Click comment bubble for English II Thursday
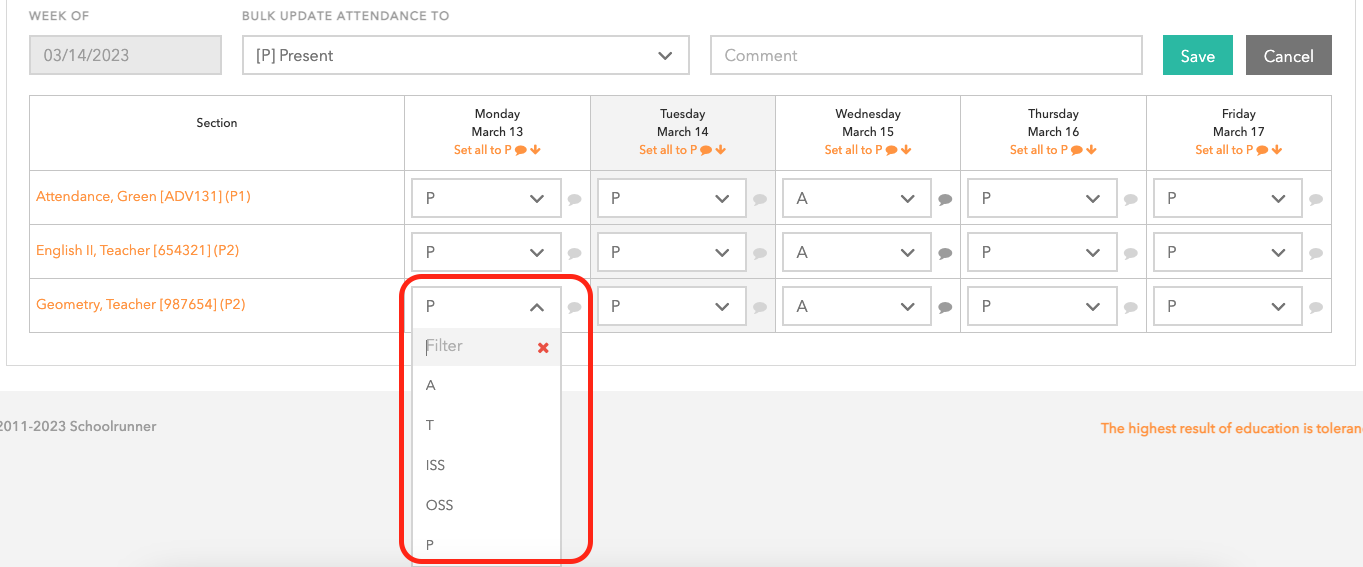The image size is (1363, 567). click(1131, 253)
